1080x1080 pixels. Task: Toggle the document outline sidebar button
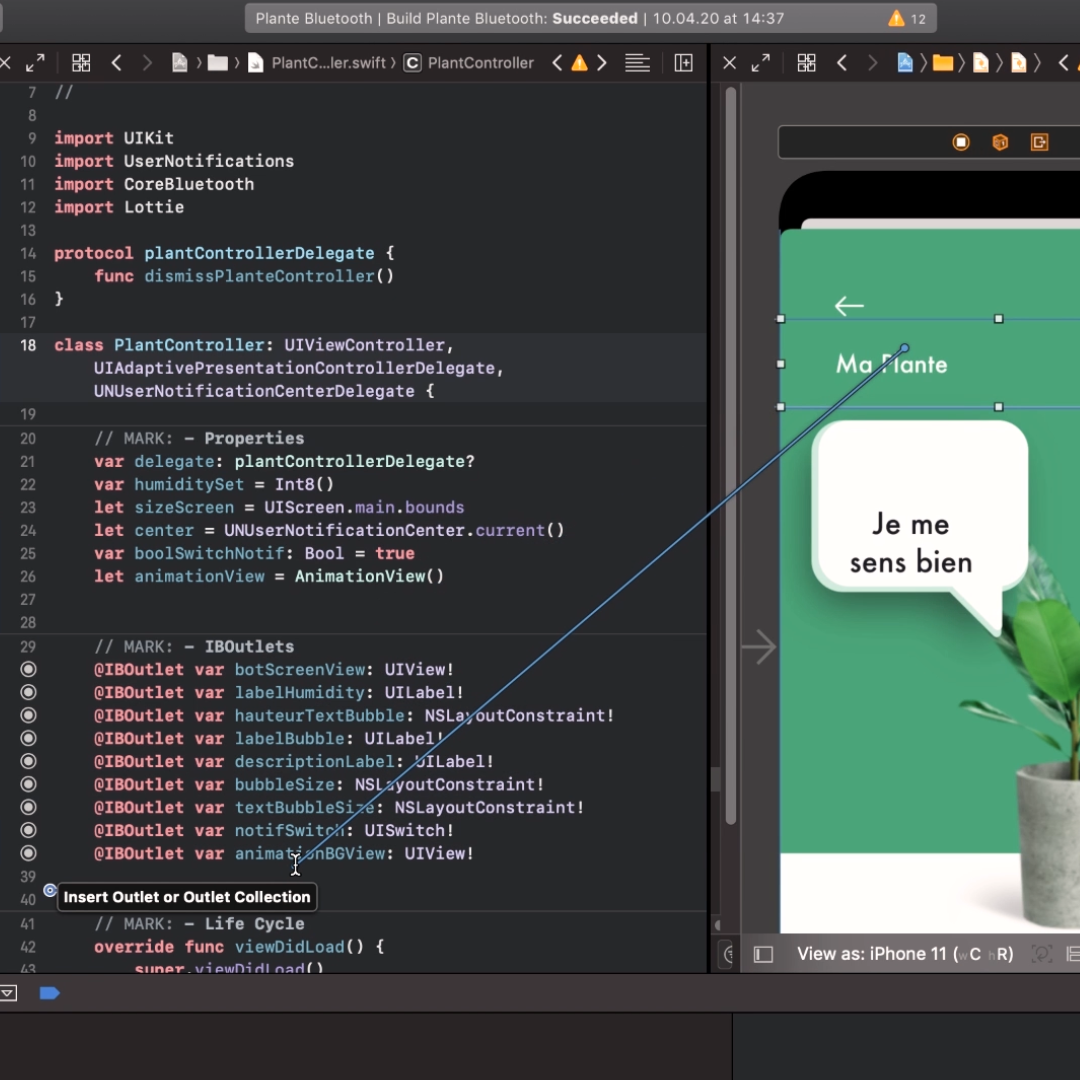[763, 954]
